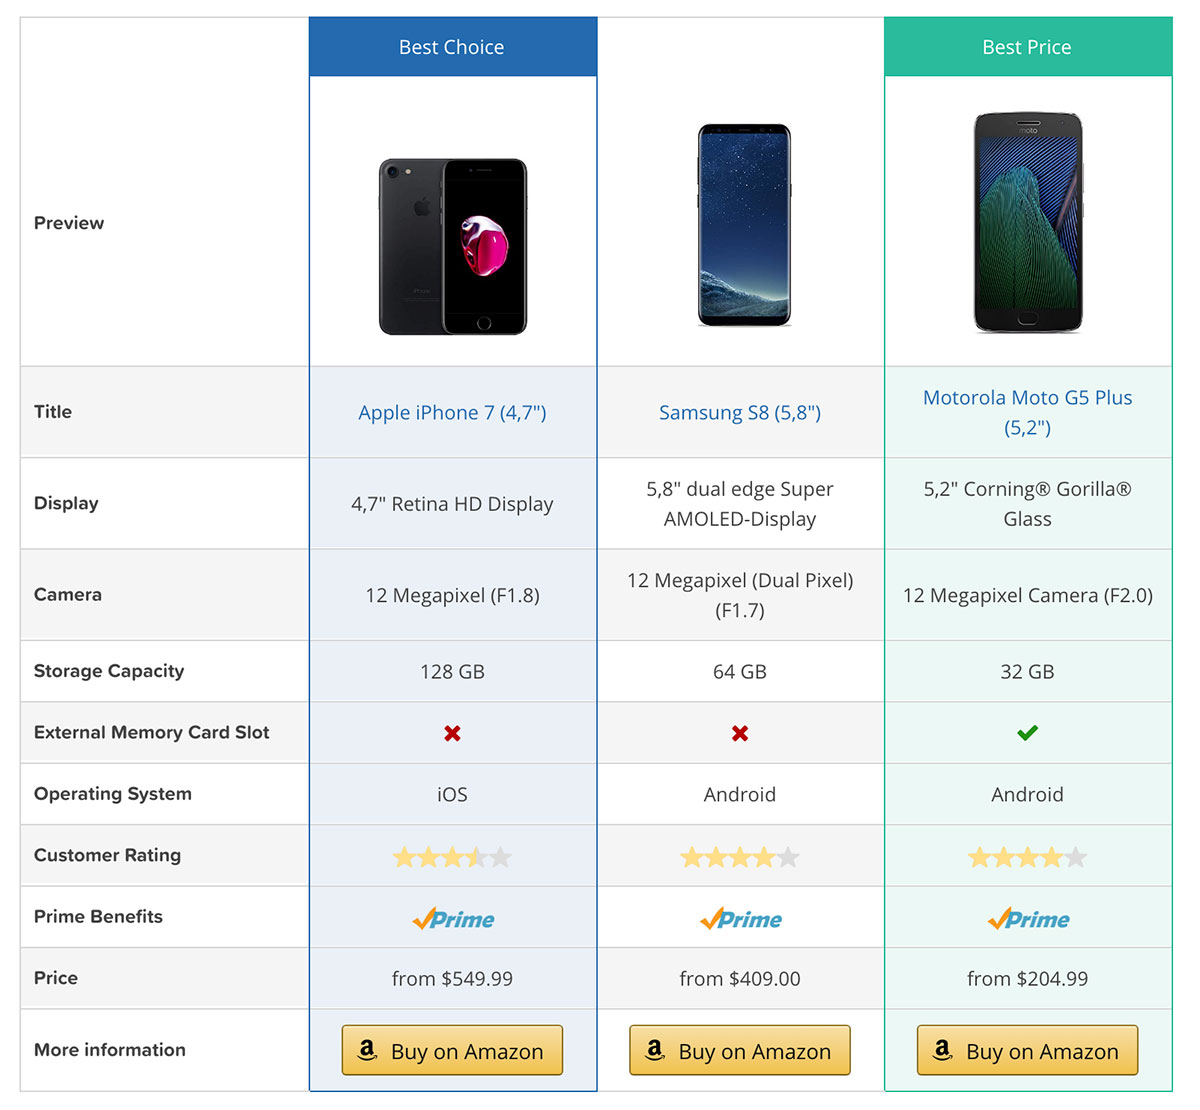This screenshot has height=1110, width=1200.
Task: Select the blue Best Choice header
Action: (x=453, y=47)
